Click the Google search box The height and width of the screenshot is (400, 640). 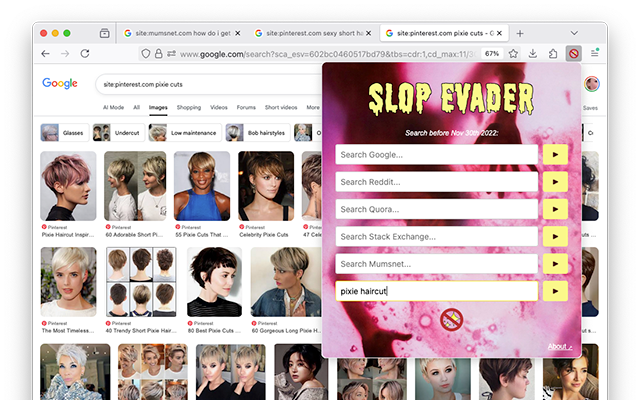[208, 84]
